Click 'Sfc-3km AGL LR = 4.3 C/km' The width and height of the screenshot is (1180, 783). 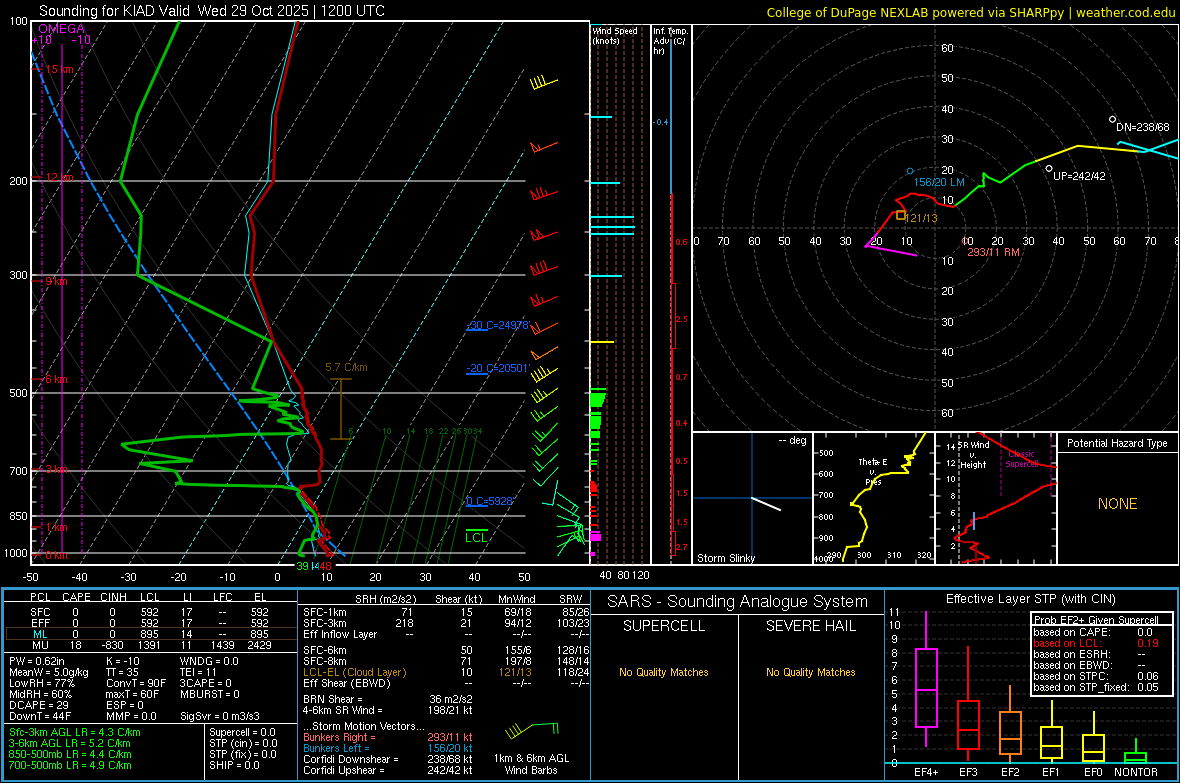75,732
